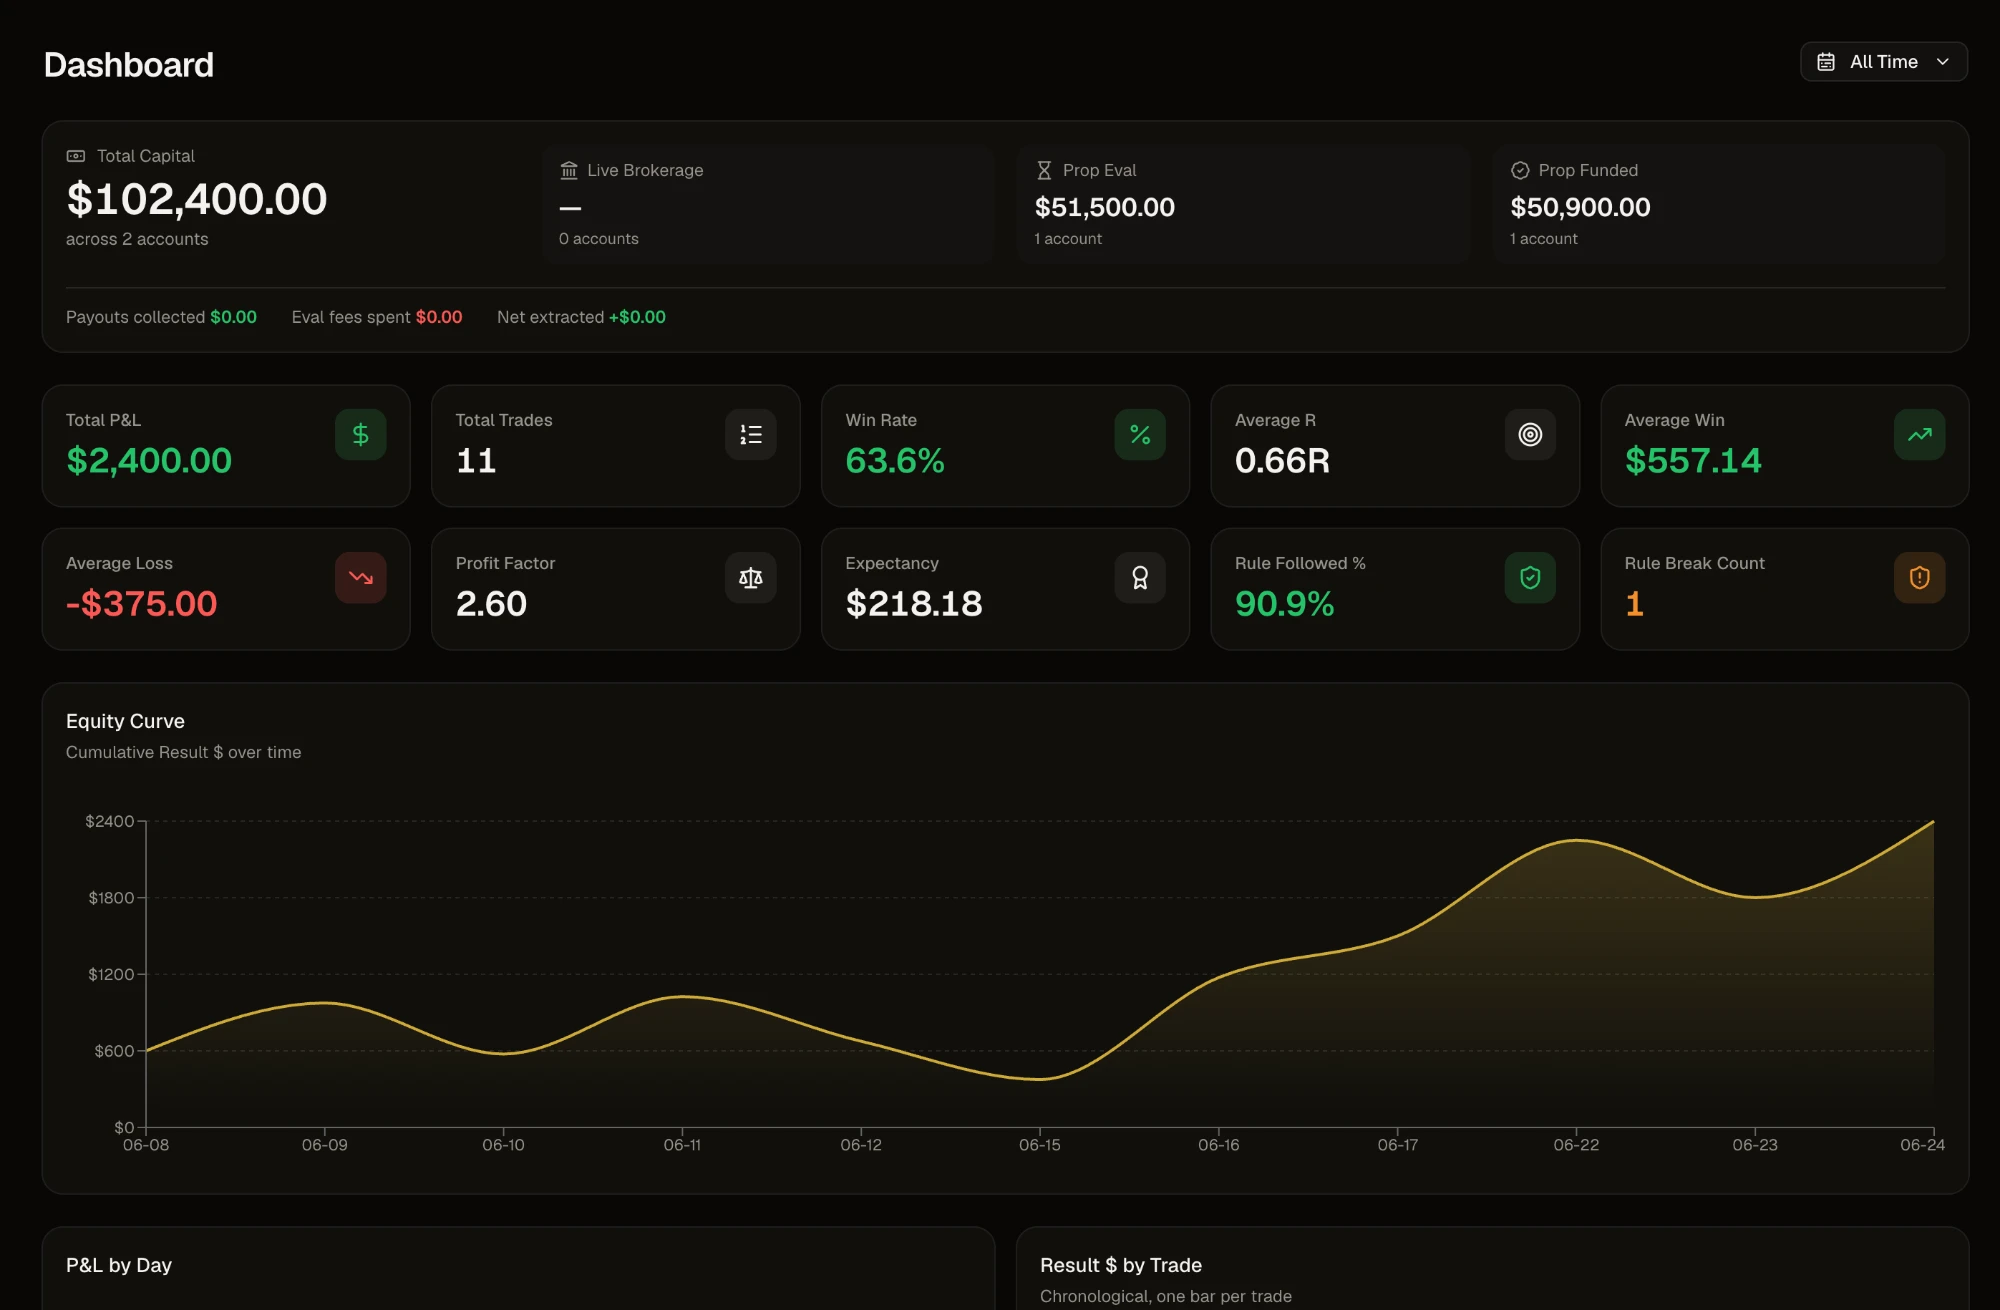The height and width of the screenshot is (1310, 2000).
Task: Click 'Cumulative Result $ over time' subtitle
Action: [183, 752]
